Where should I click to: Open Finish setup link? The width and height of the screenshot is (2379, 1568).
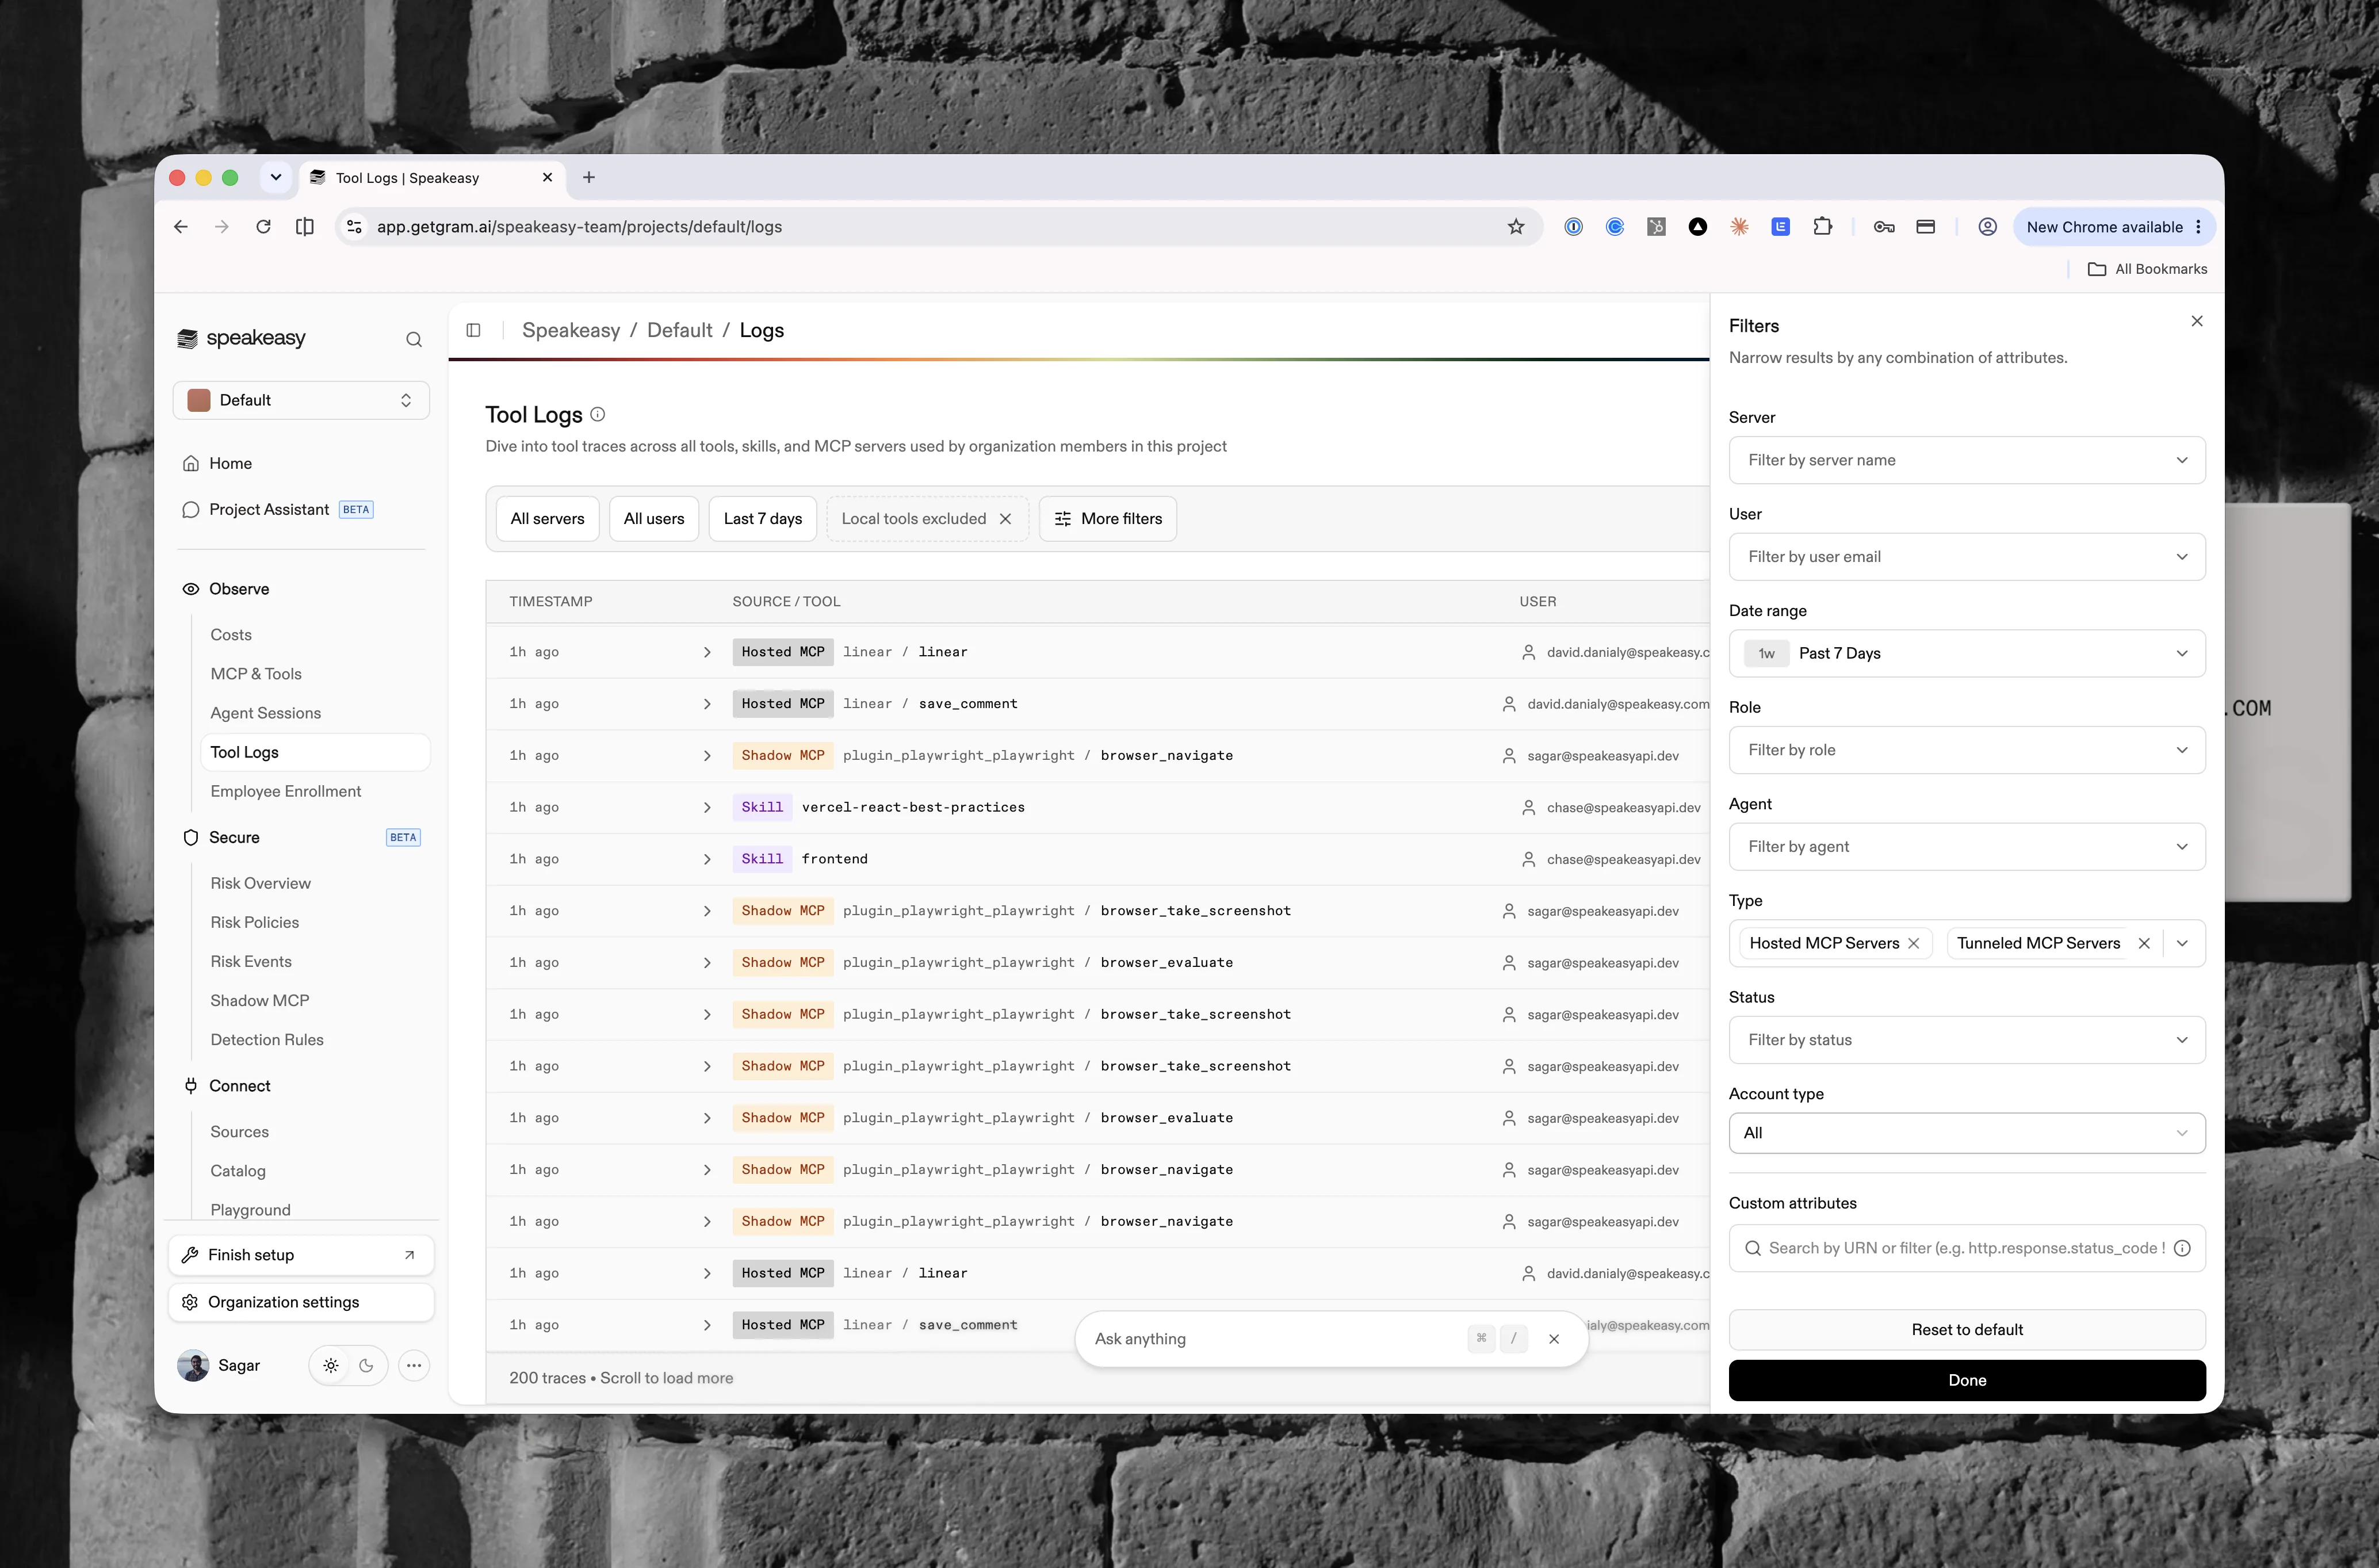pos(301,1255)
